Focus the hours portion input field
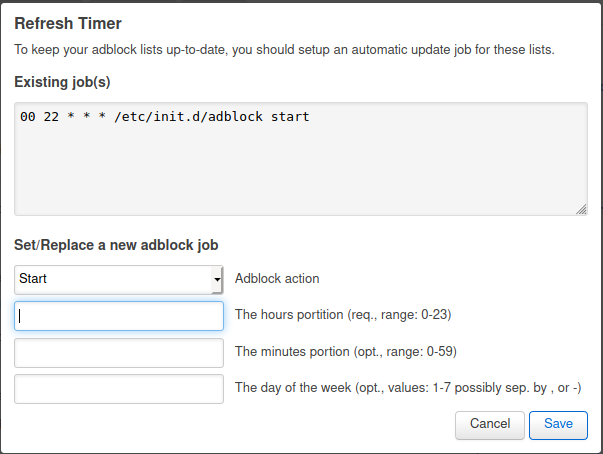The width and height of the screenshot is (603, 454). (x=118, y=316)
